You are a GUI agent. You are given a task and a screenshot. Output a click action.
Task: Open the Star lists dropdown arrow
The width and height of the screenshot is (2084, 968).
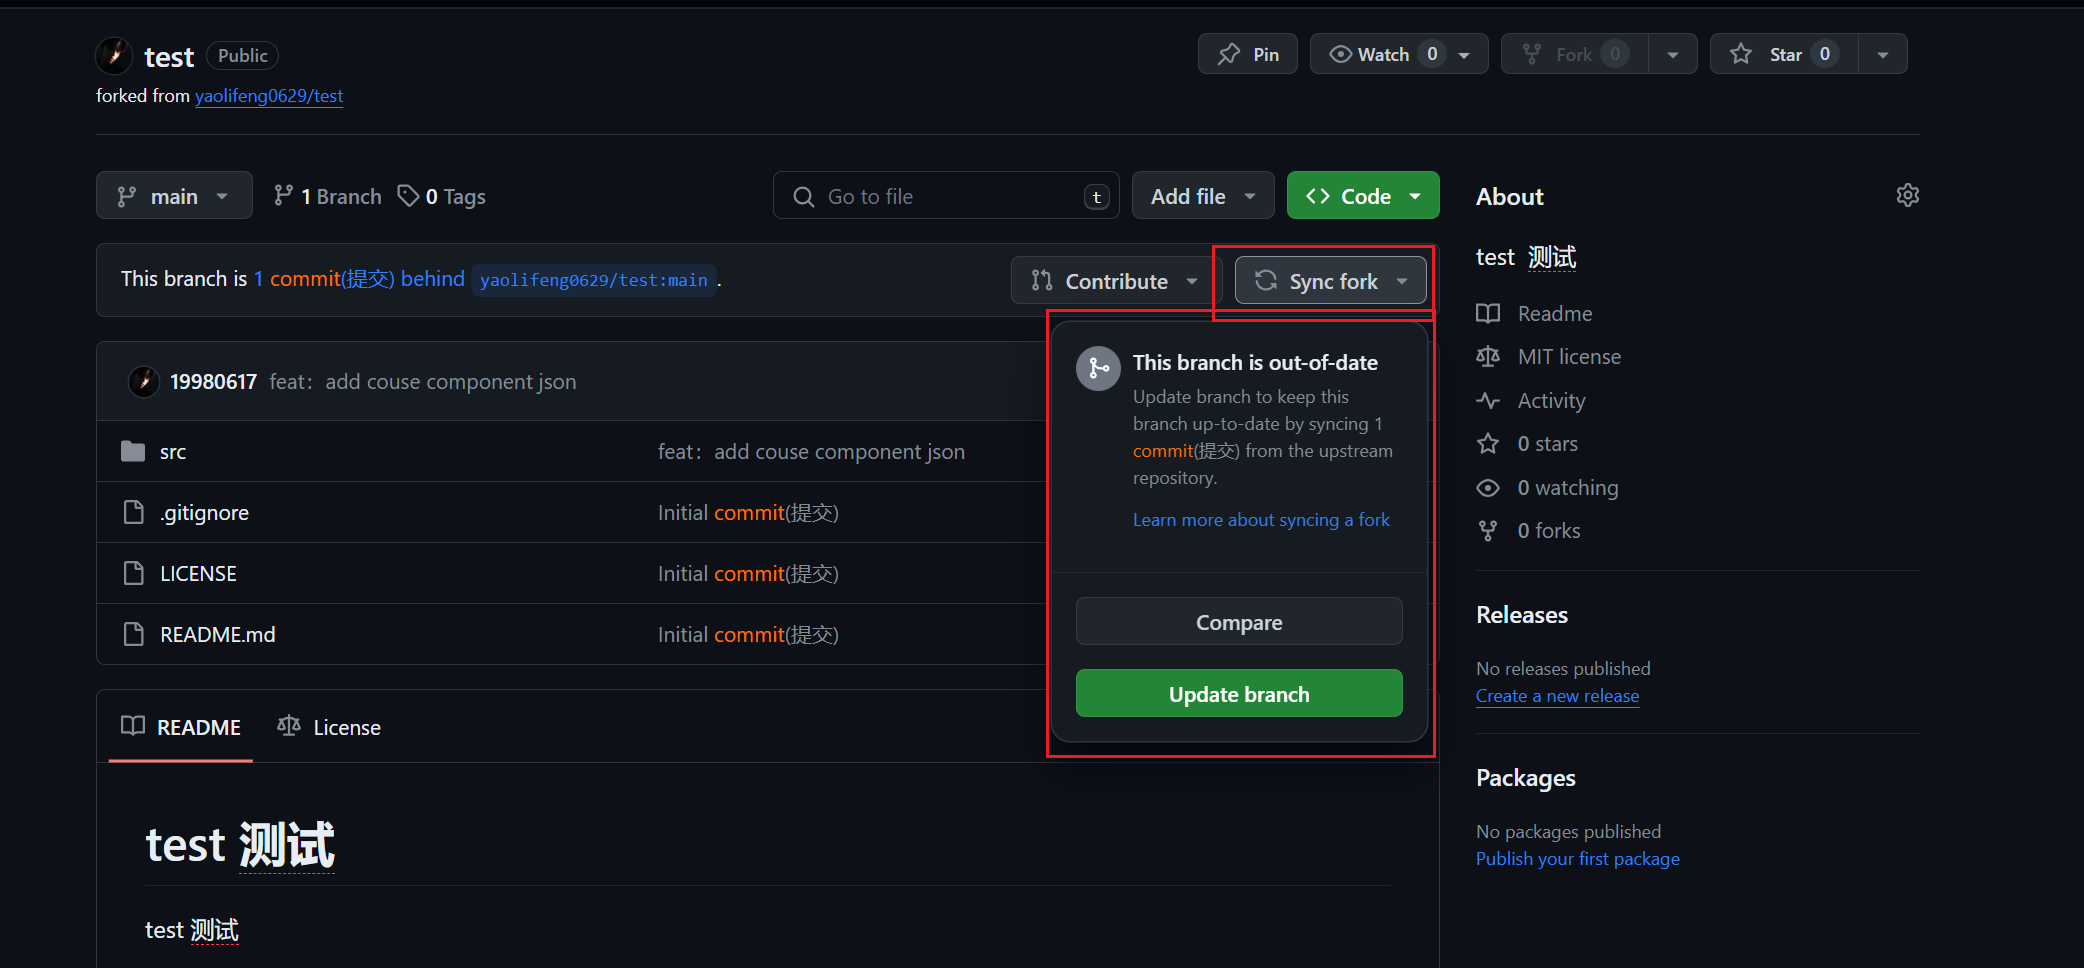tap(1883, 55)
